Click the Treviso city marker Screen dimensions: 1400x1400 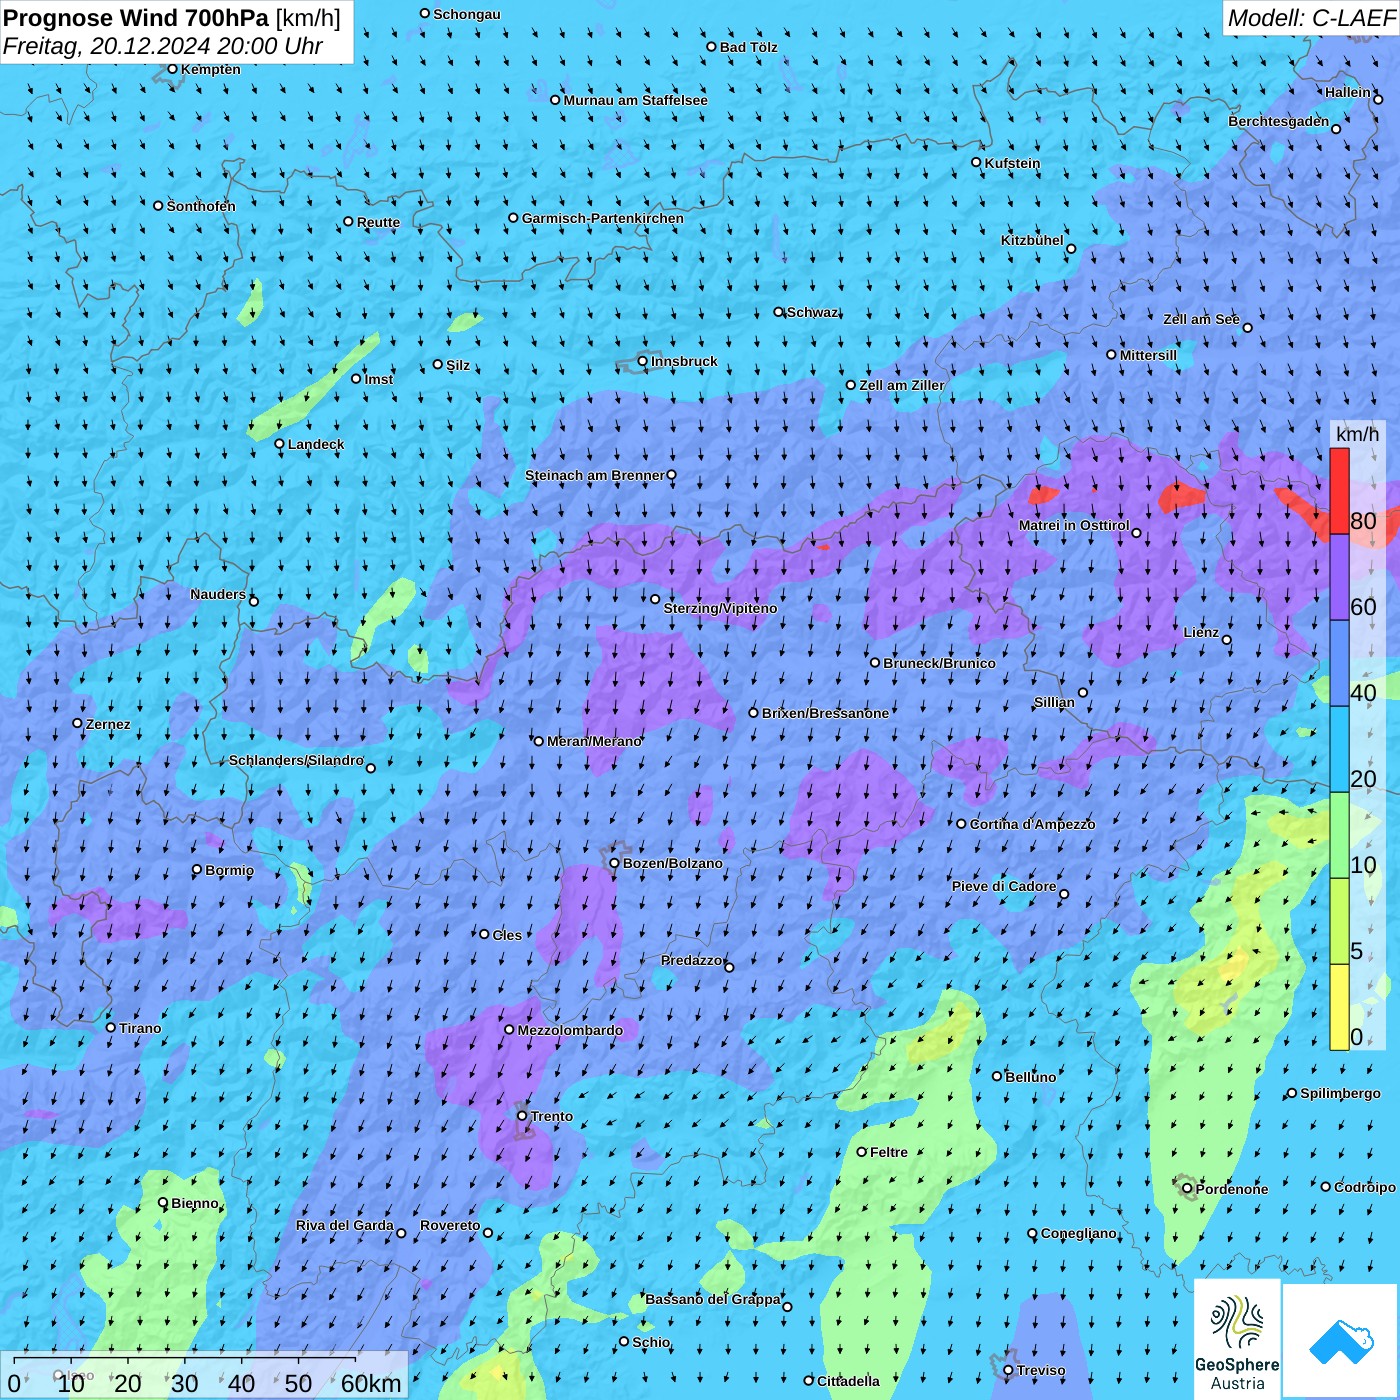pyautogui.click(x=1009, y=1371)
